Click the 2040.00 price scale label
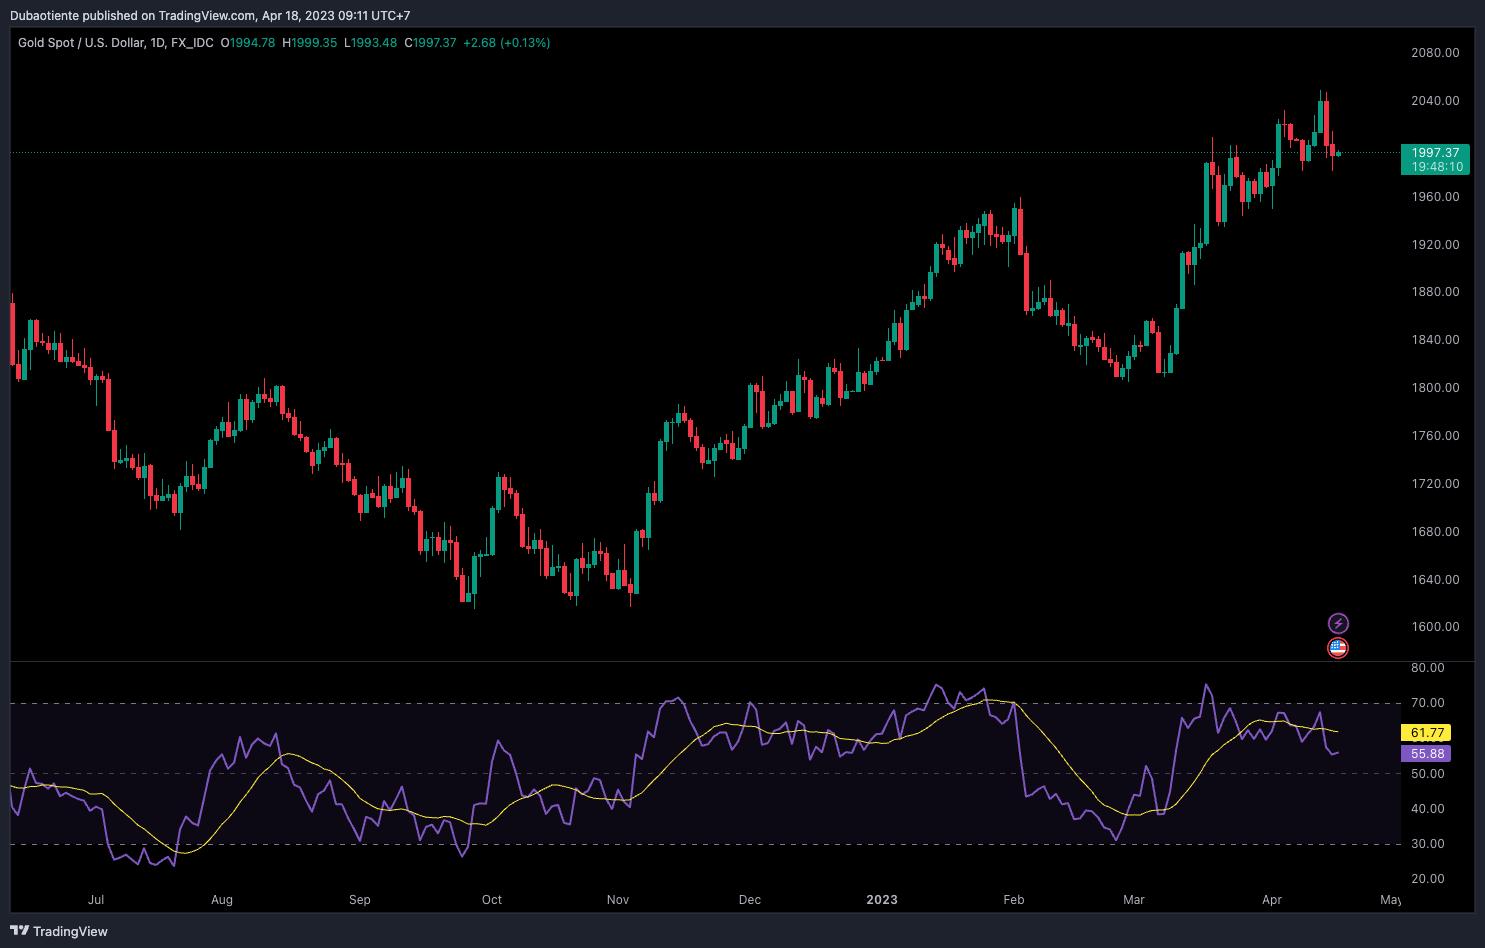 point(1435,101)
